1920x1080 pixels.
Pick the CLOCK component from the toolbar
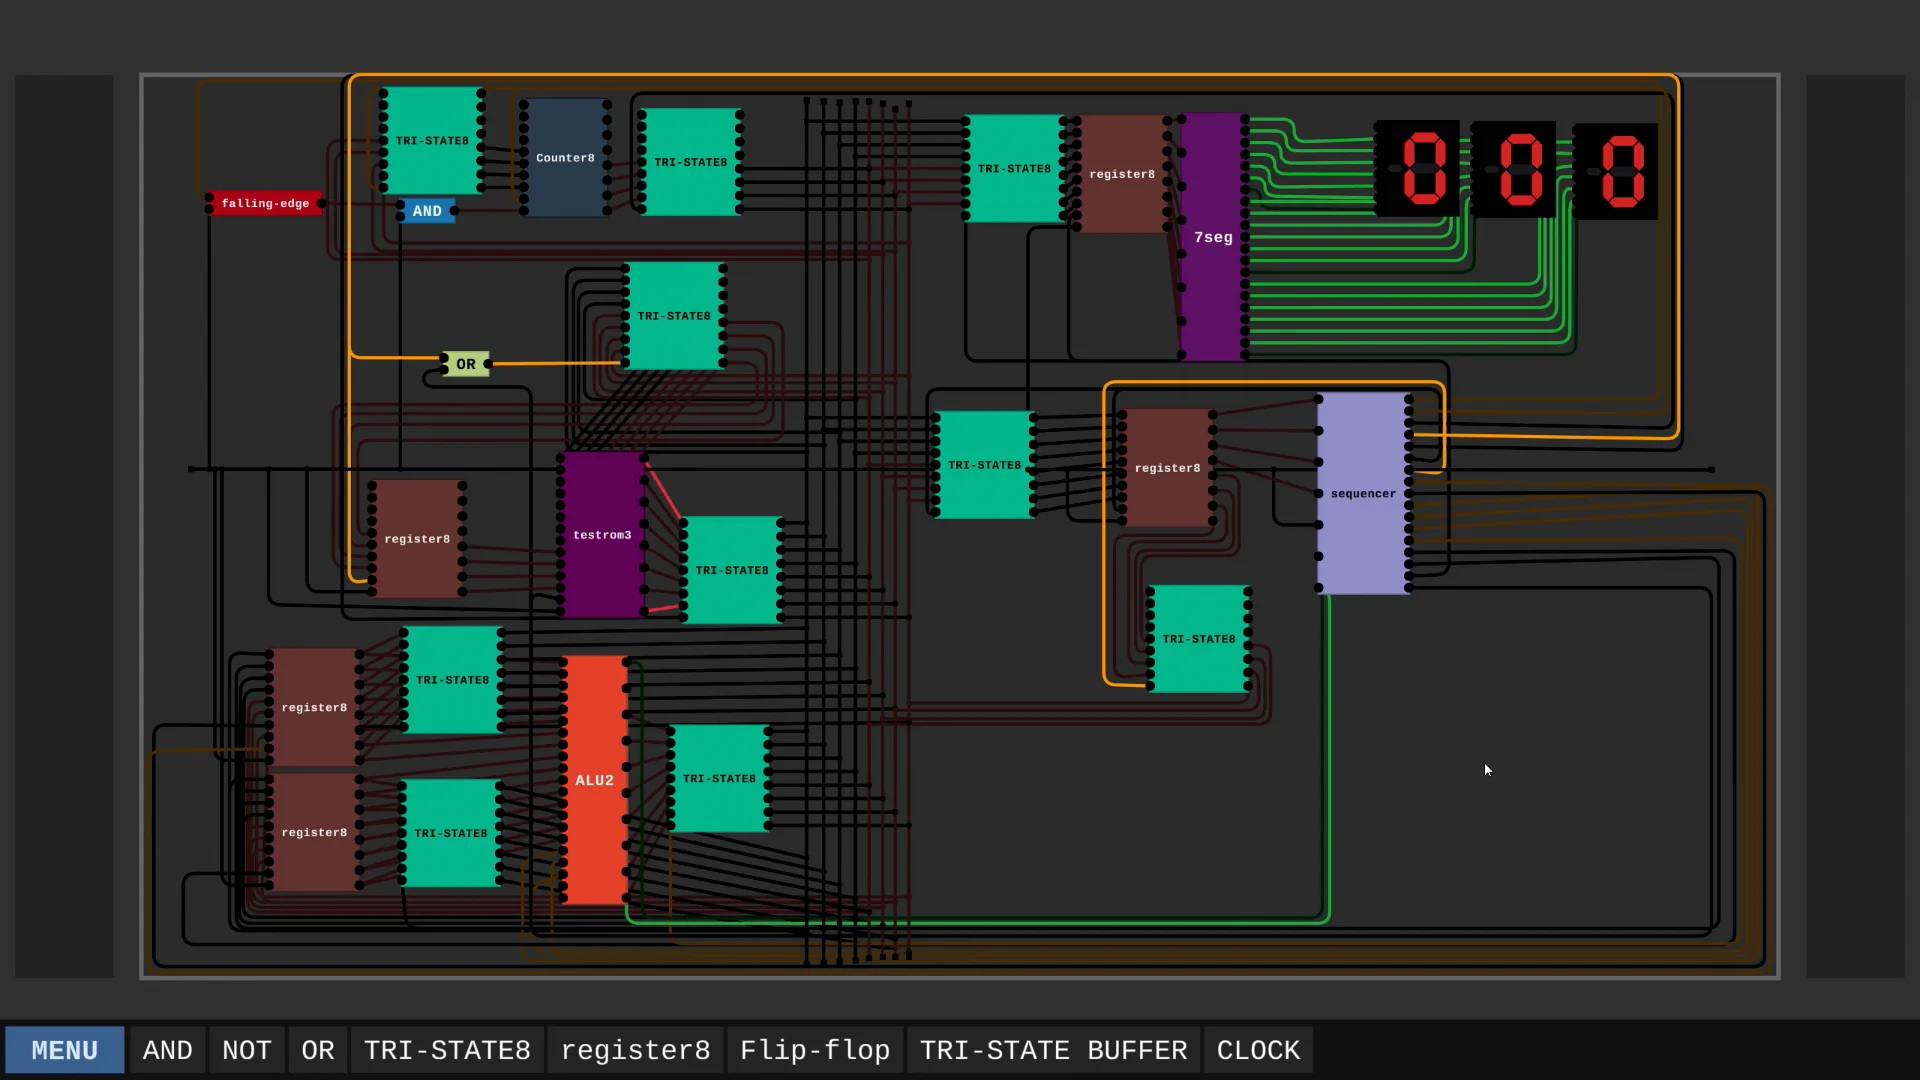tap(1256, 1049)
